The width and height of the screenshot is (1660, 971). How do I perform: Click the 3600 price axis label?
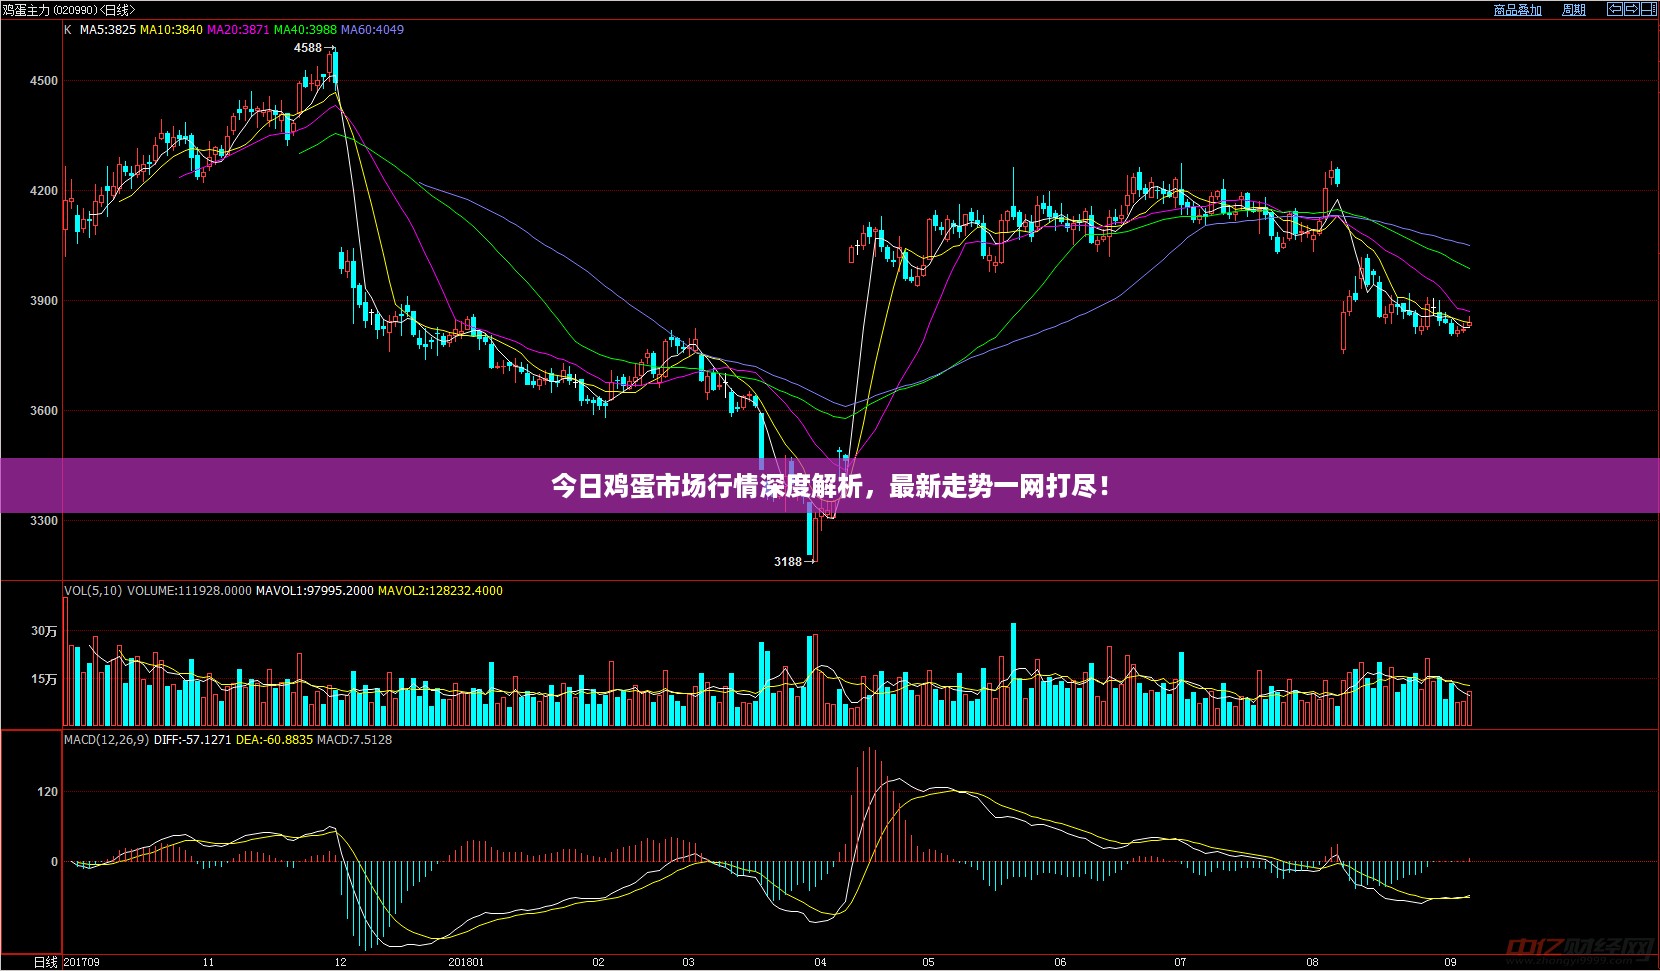pyautogui.click(x=44, y=411)
